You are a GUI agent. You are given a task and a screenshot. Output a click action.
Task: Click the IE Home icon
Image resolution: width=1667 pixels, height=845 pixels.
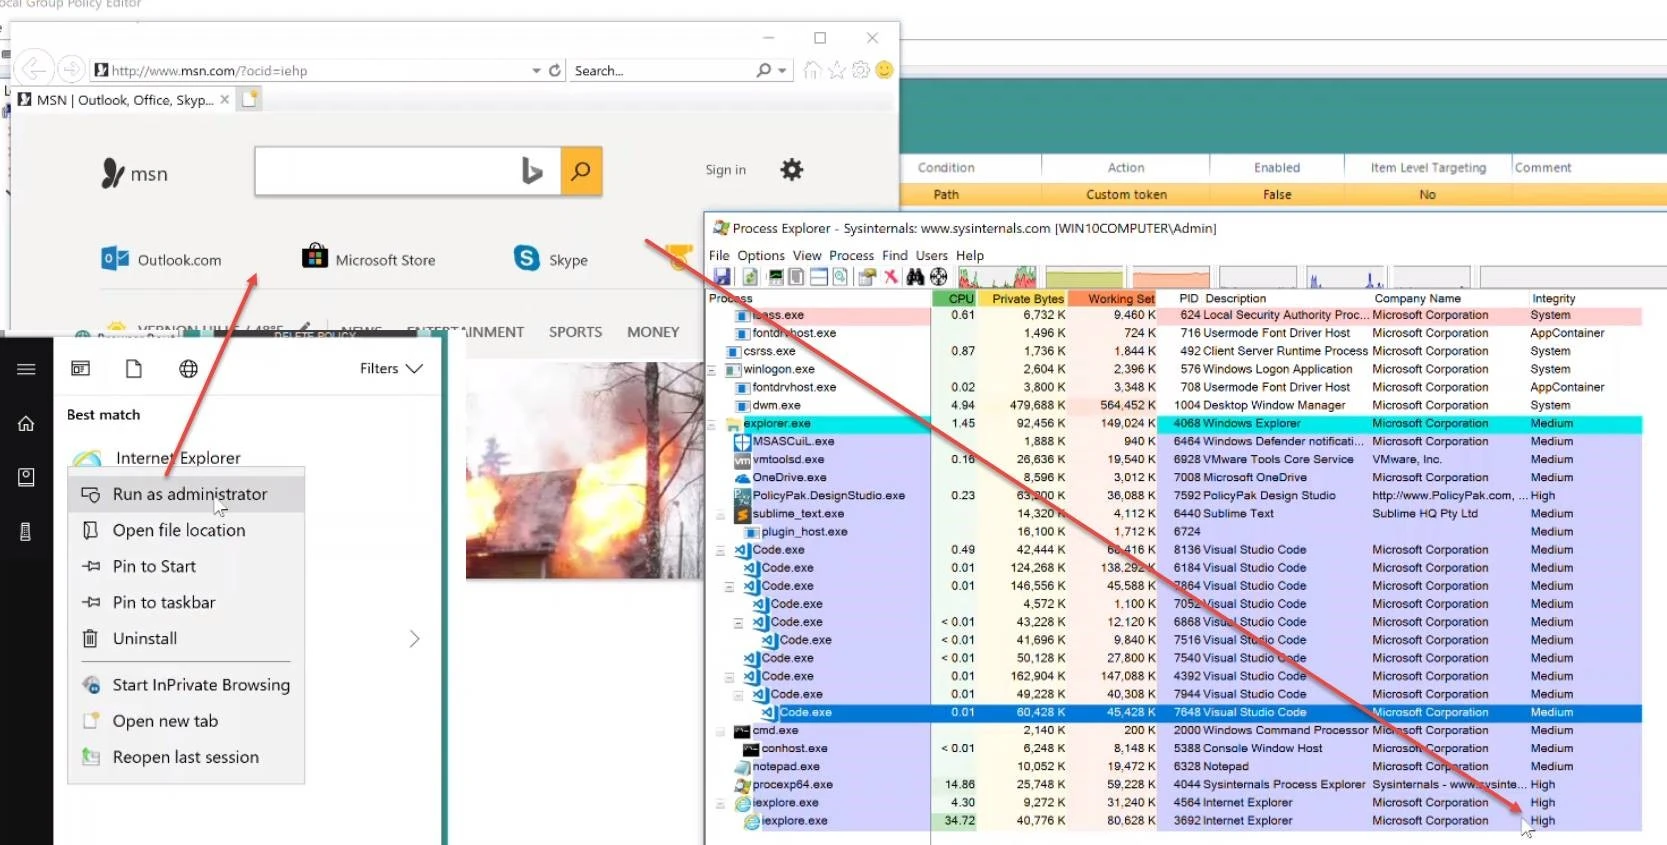point(812,70)
